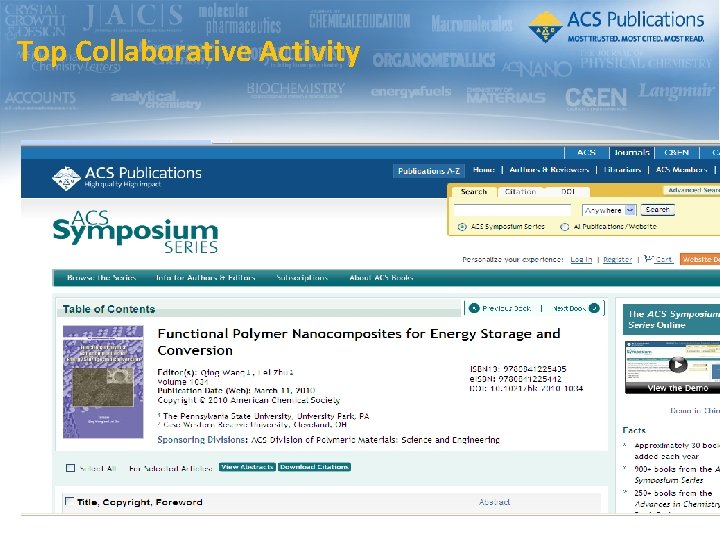Open the Anywhere search scope dropdown
This screenshot has width=720, height=540.
coord(609,210)
